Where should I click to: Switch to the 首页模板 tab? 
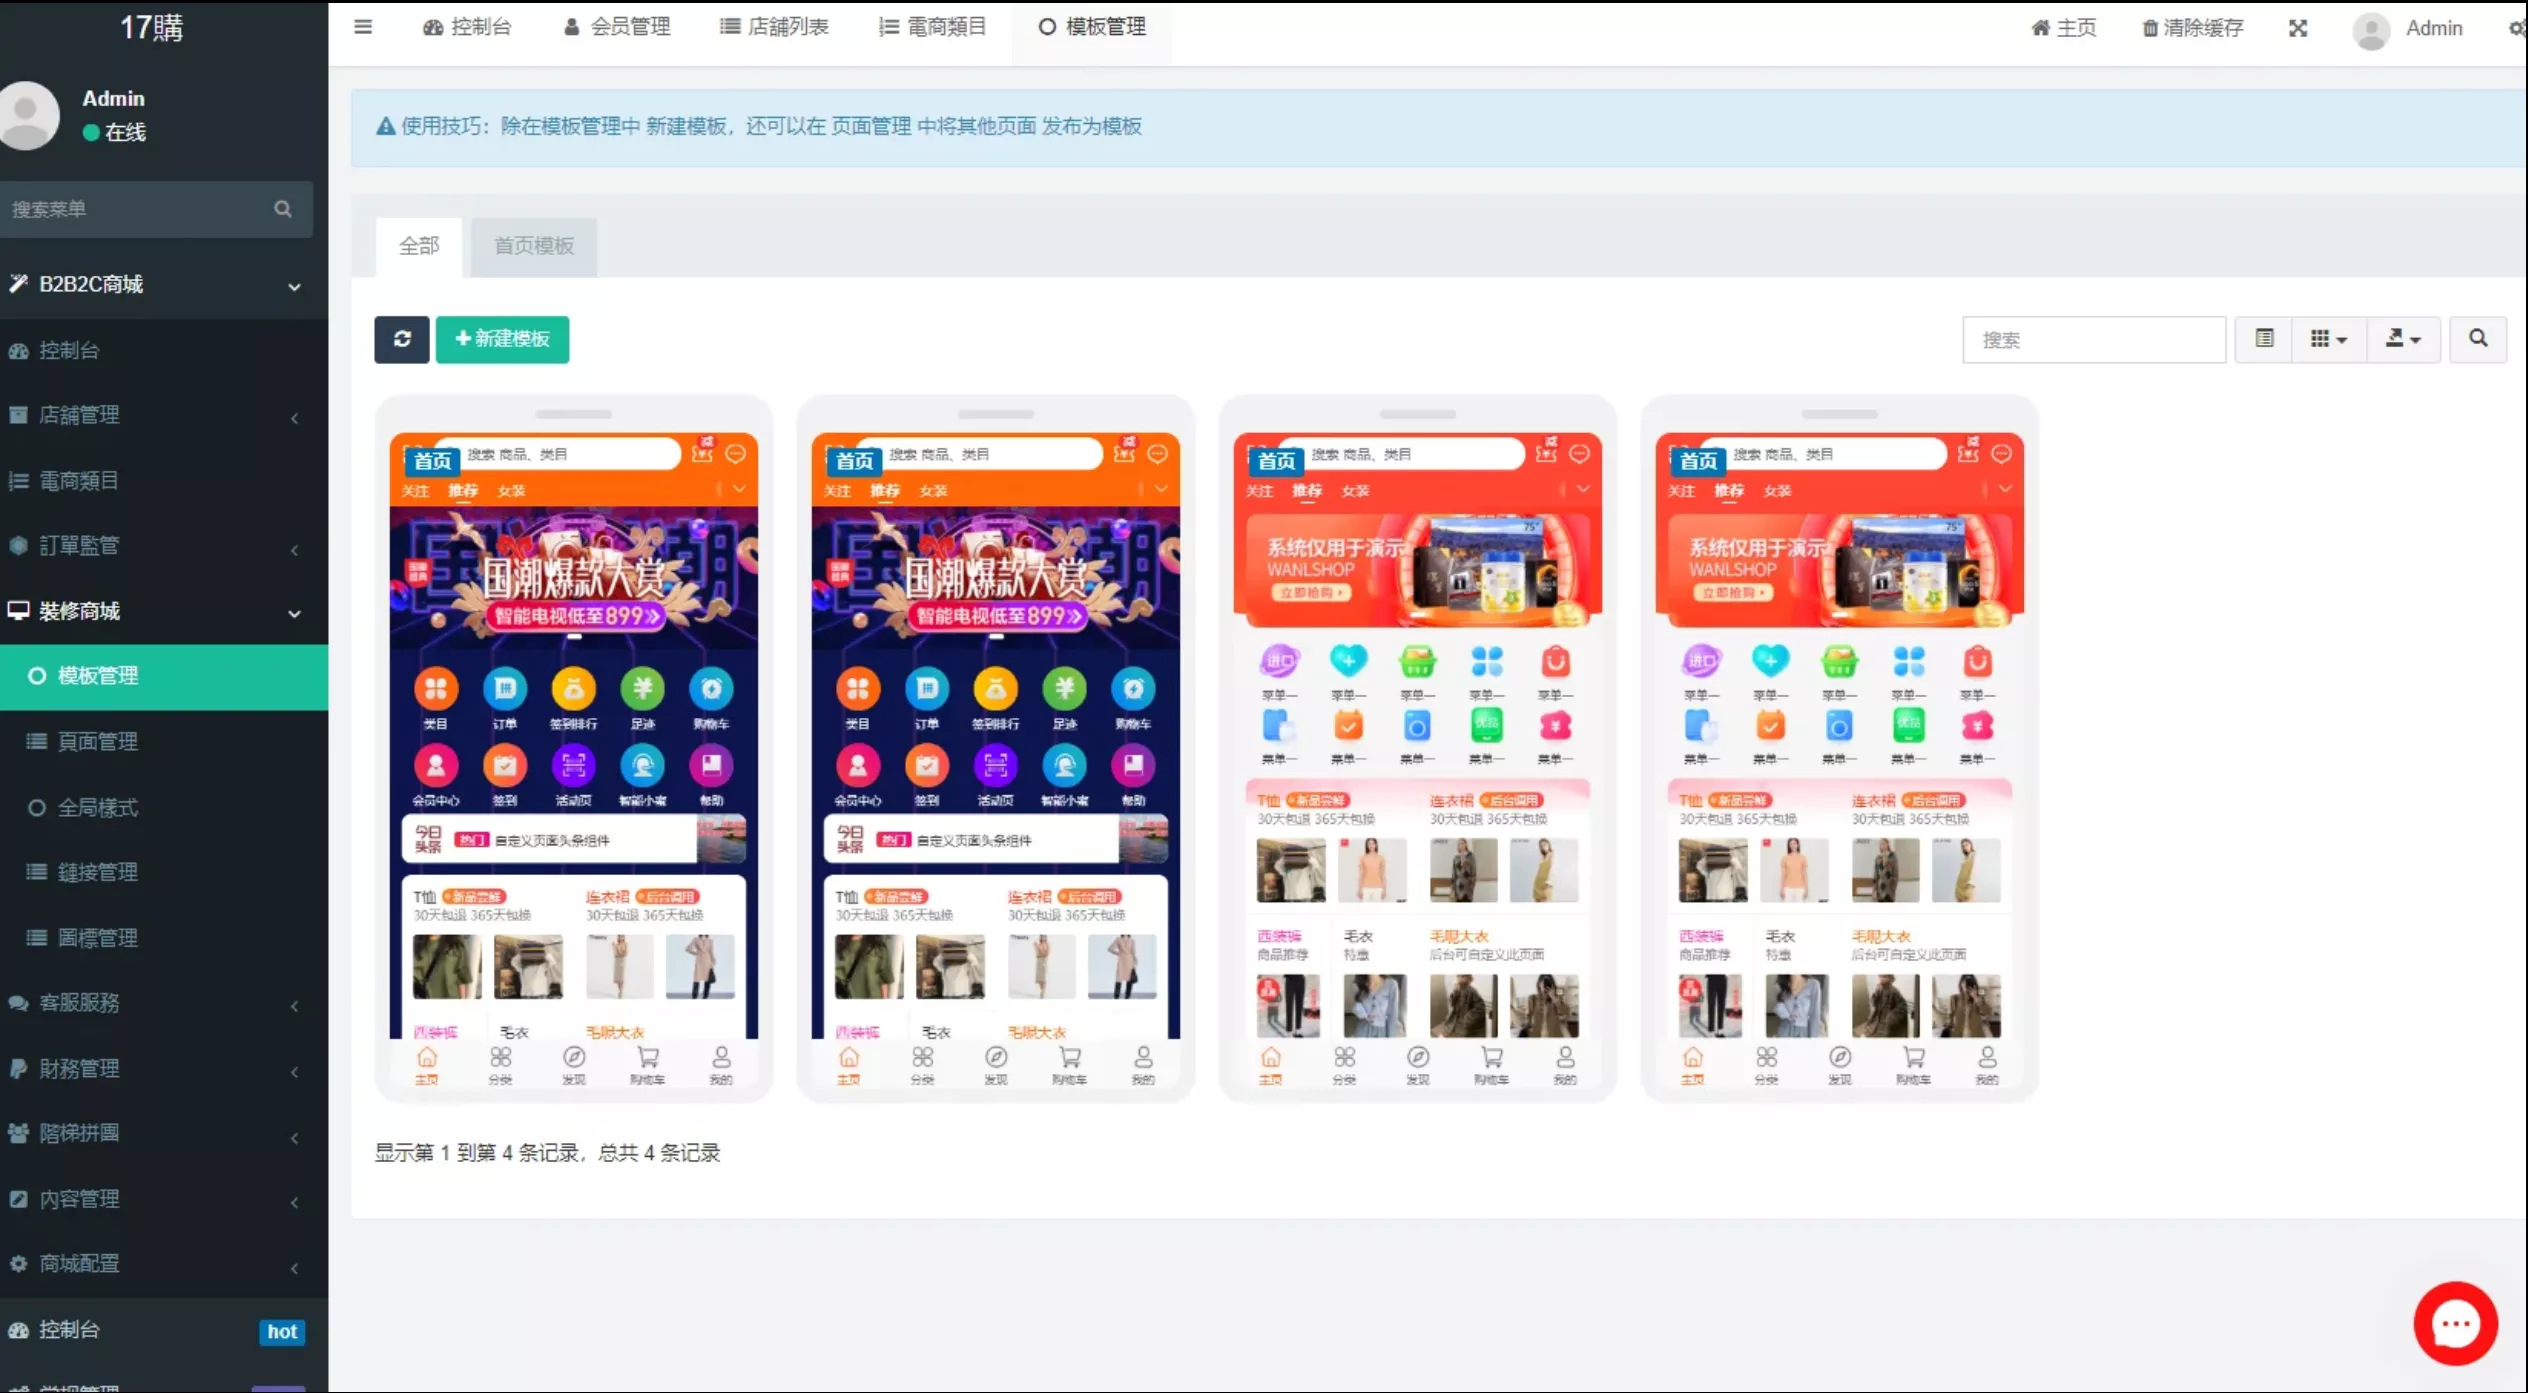tap(533, 245)
